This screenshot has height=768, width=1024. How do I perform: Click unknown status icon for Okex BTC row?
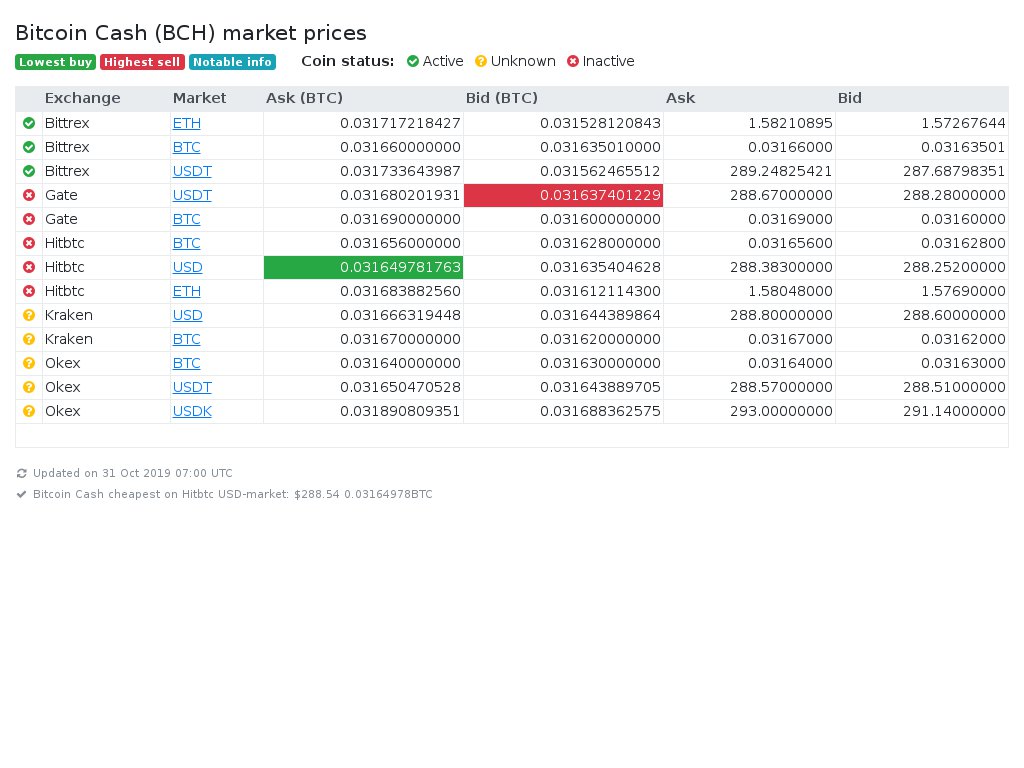[29, 363]
